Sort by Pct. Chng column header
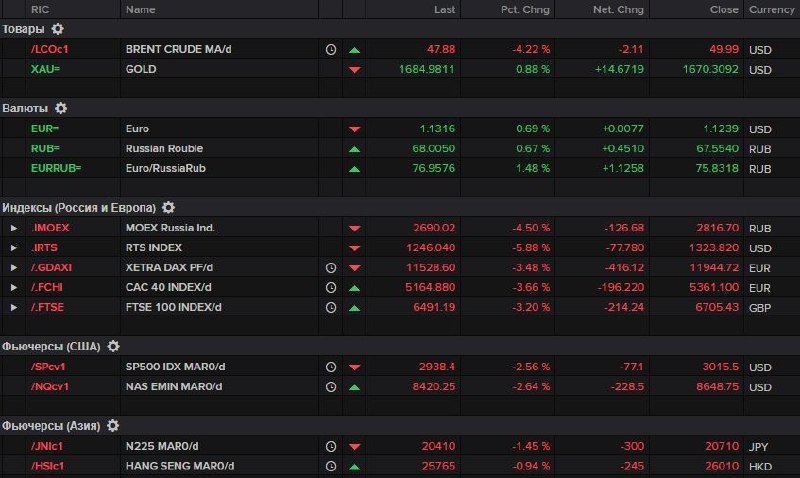800x478 pixels. tap(524, 9)
